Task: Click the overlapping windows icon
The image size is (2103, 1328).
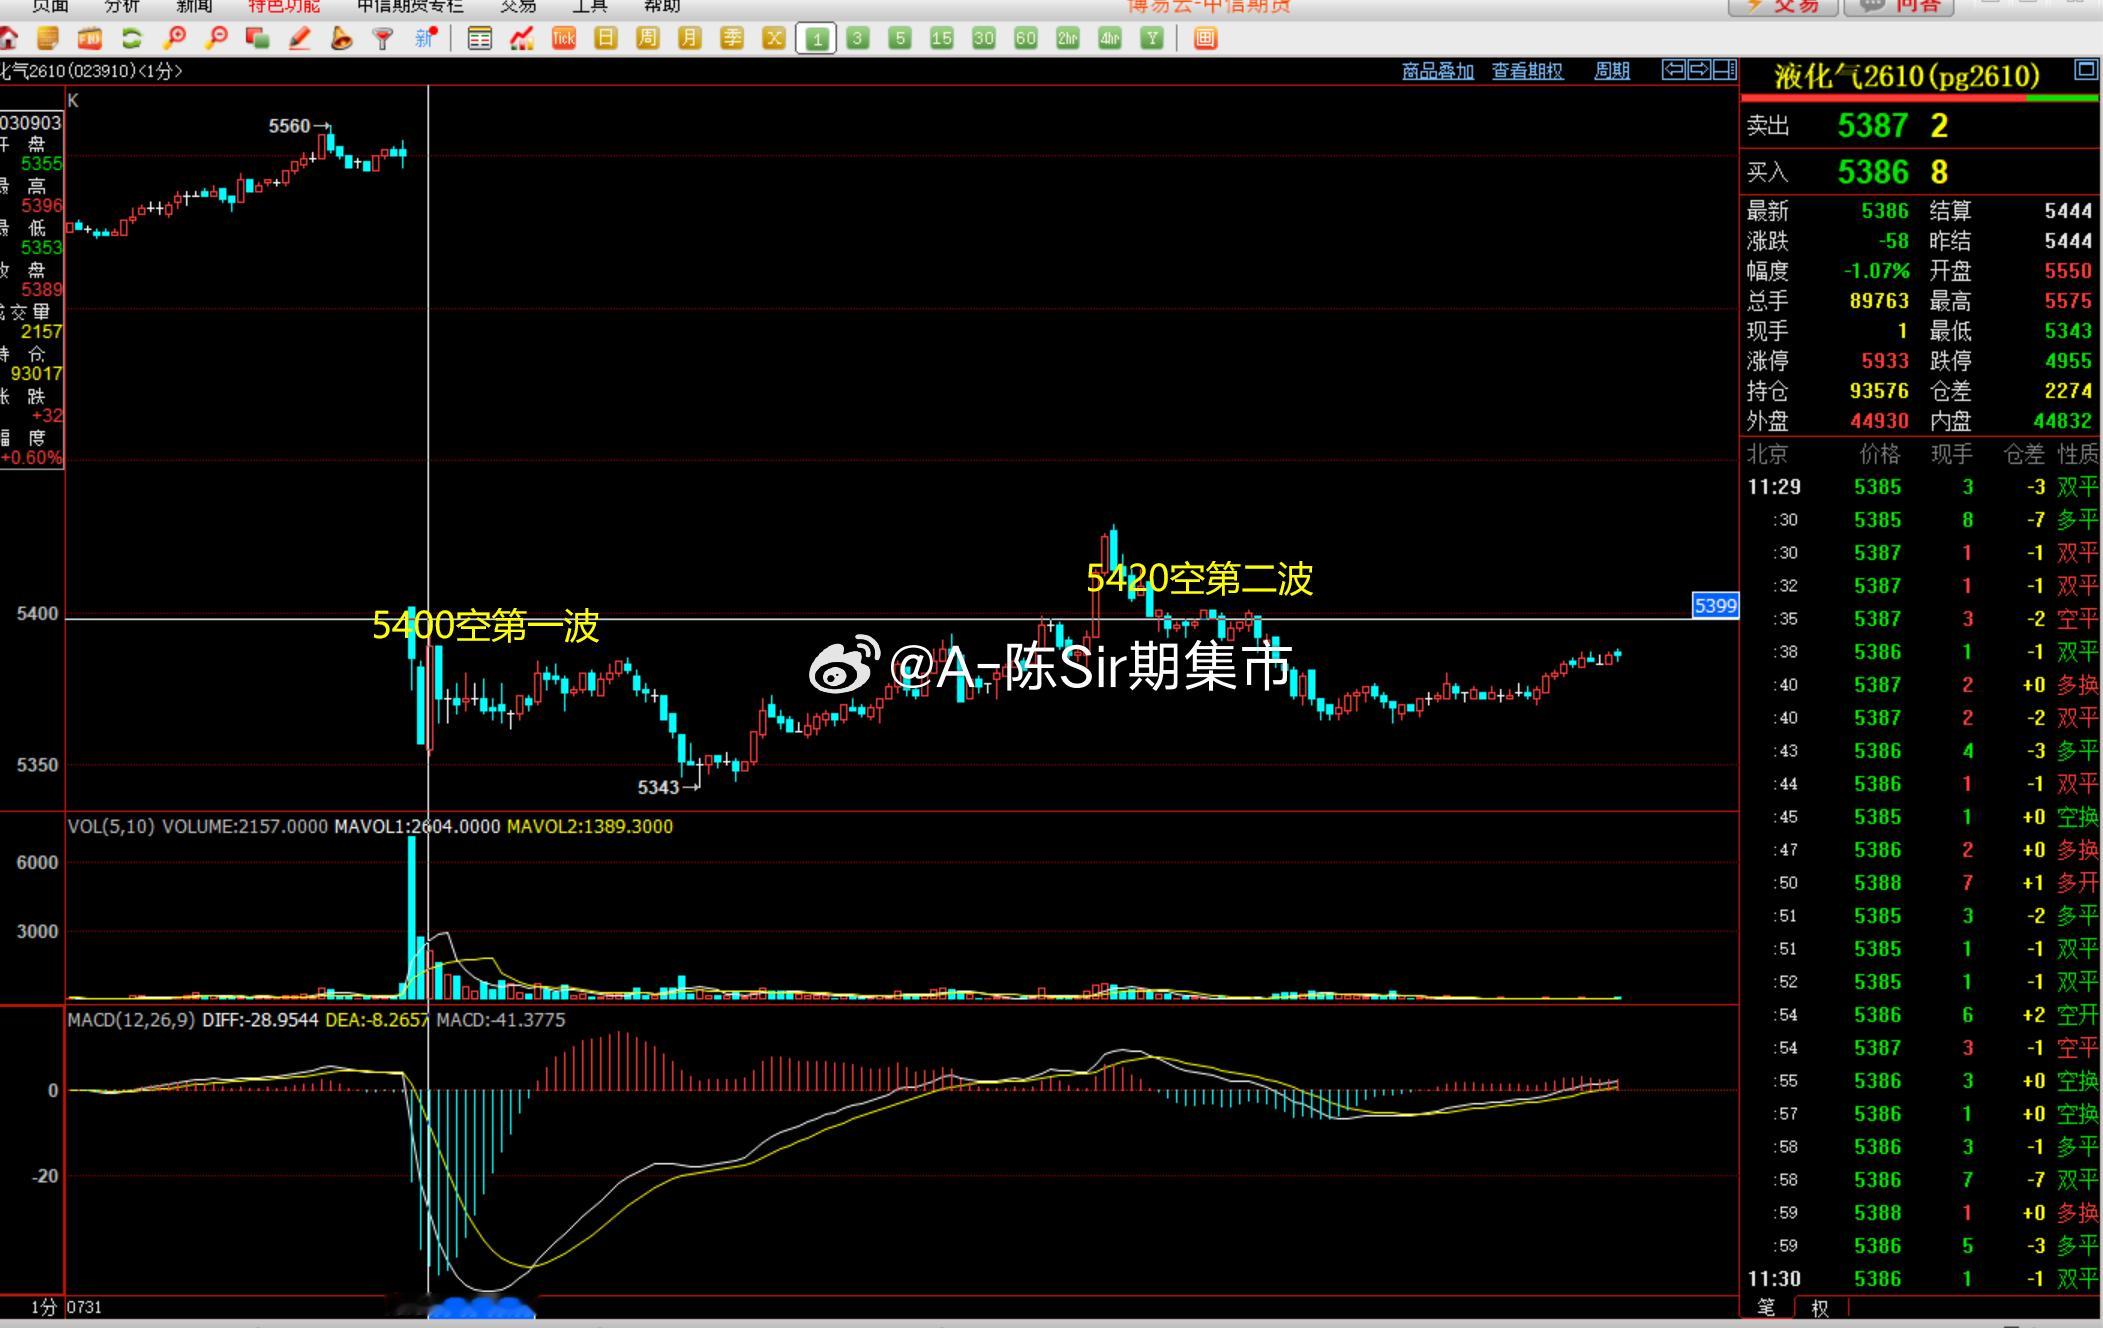Action: 258,39
